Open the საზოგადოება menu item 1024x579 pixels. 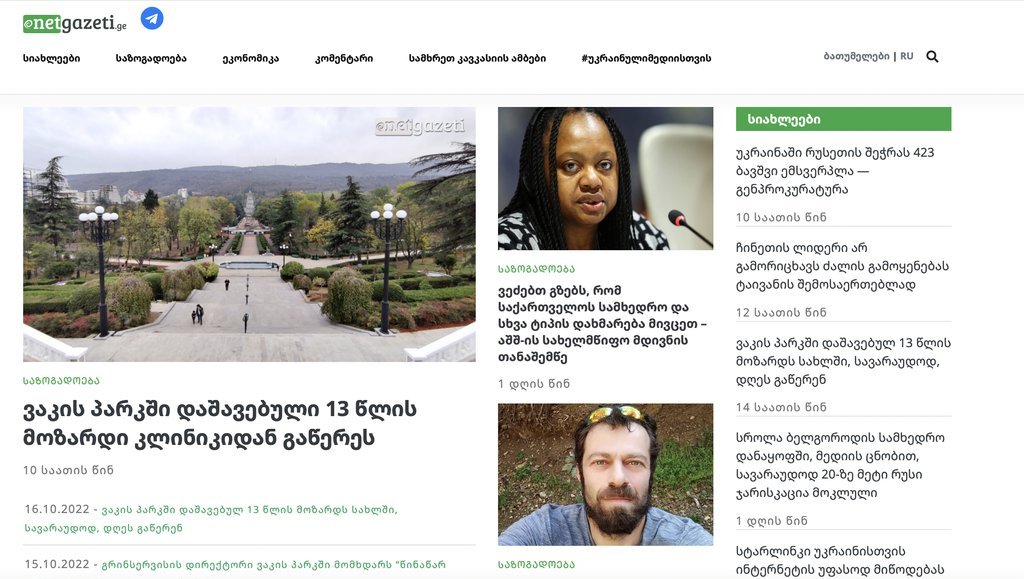click(x=151, y=58)
